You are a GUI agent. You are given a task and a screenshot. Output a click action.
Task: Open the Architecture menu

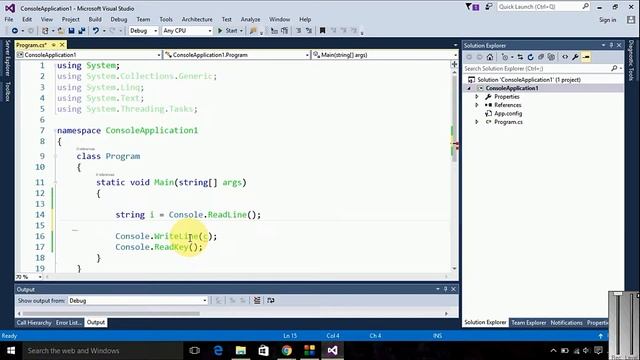(197, 19)
